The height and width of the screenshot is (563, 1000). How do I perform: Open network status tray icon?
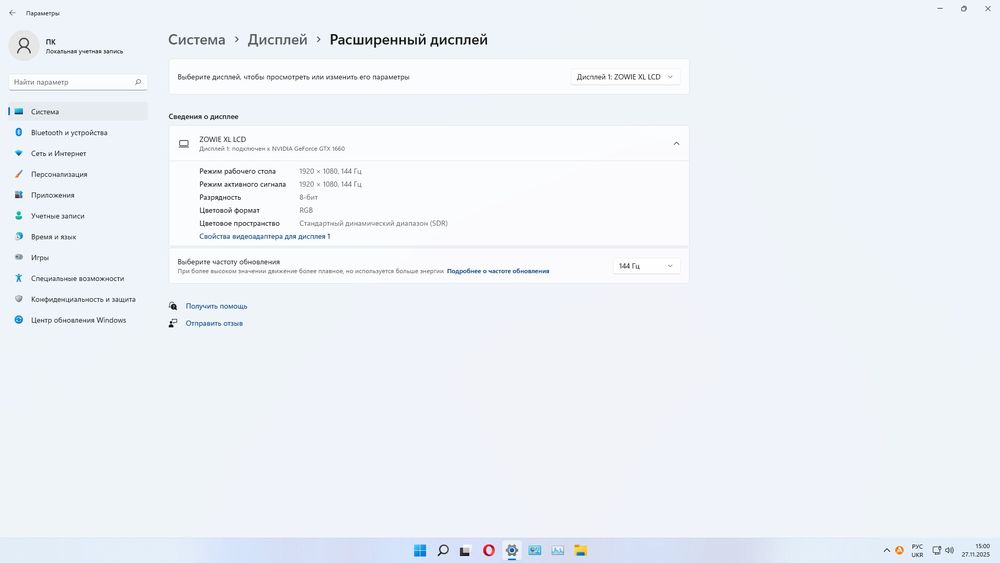pyautogui.click(x=936, y=550)
